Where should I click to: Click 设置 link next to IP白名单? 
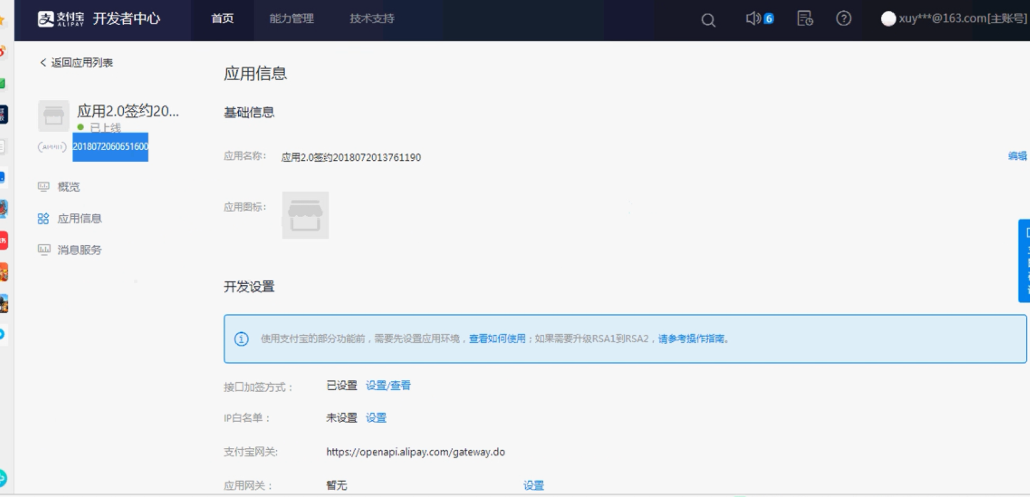point(376,418)
